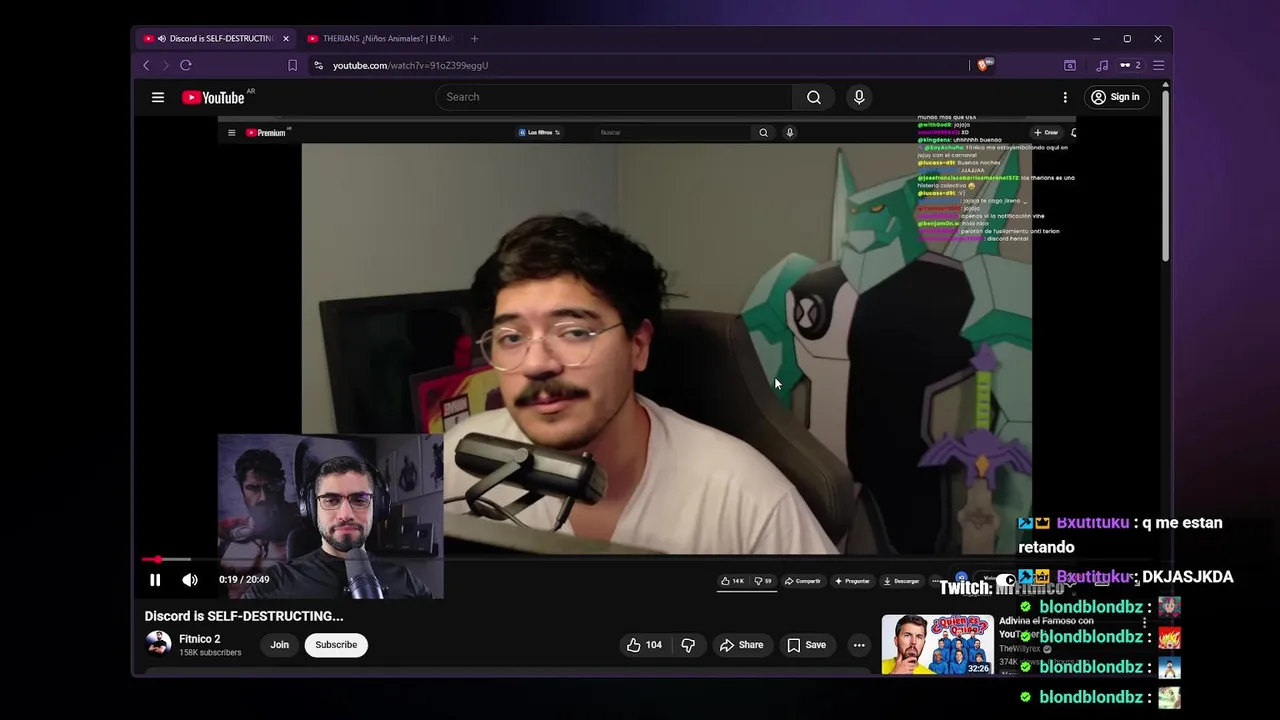Viewport: 1280px width, 720px height.
Task: Click 158K subscribers text
Action: tap(210, 653)
